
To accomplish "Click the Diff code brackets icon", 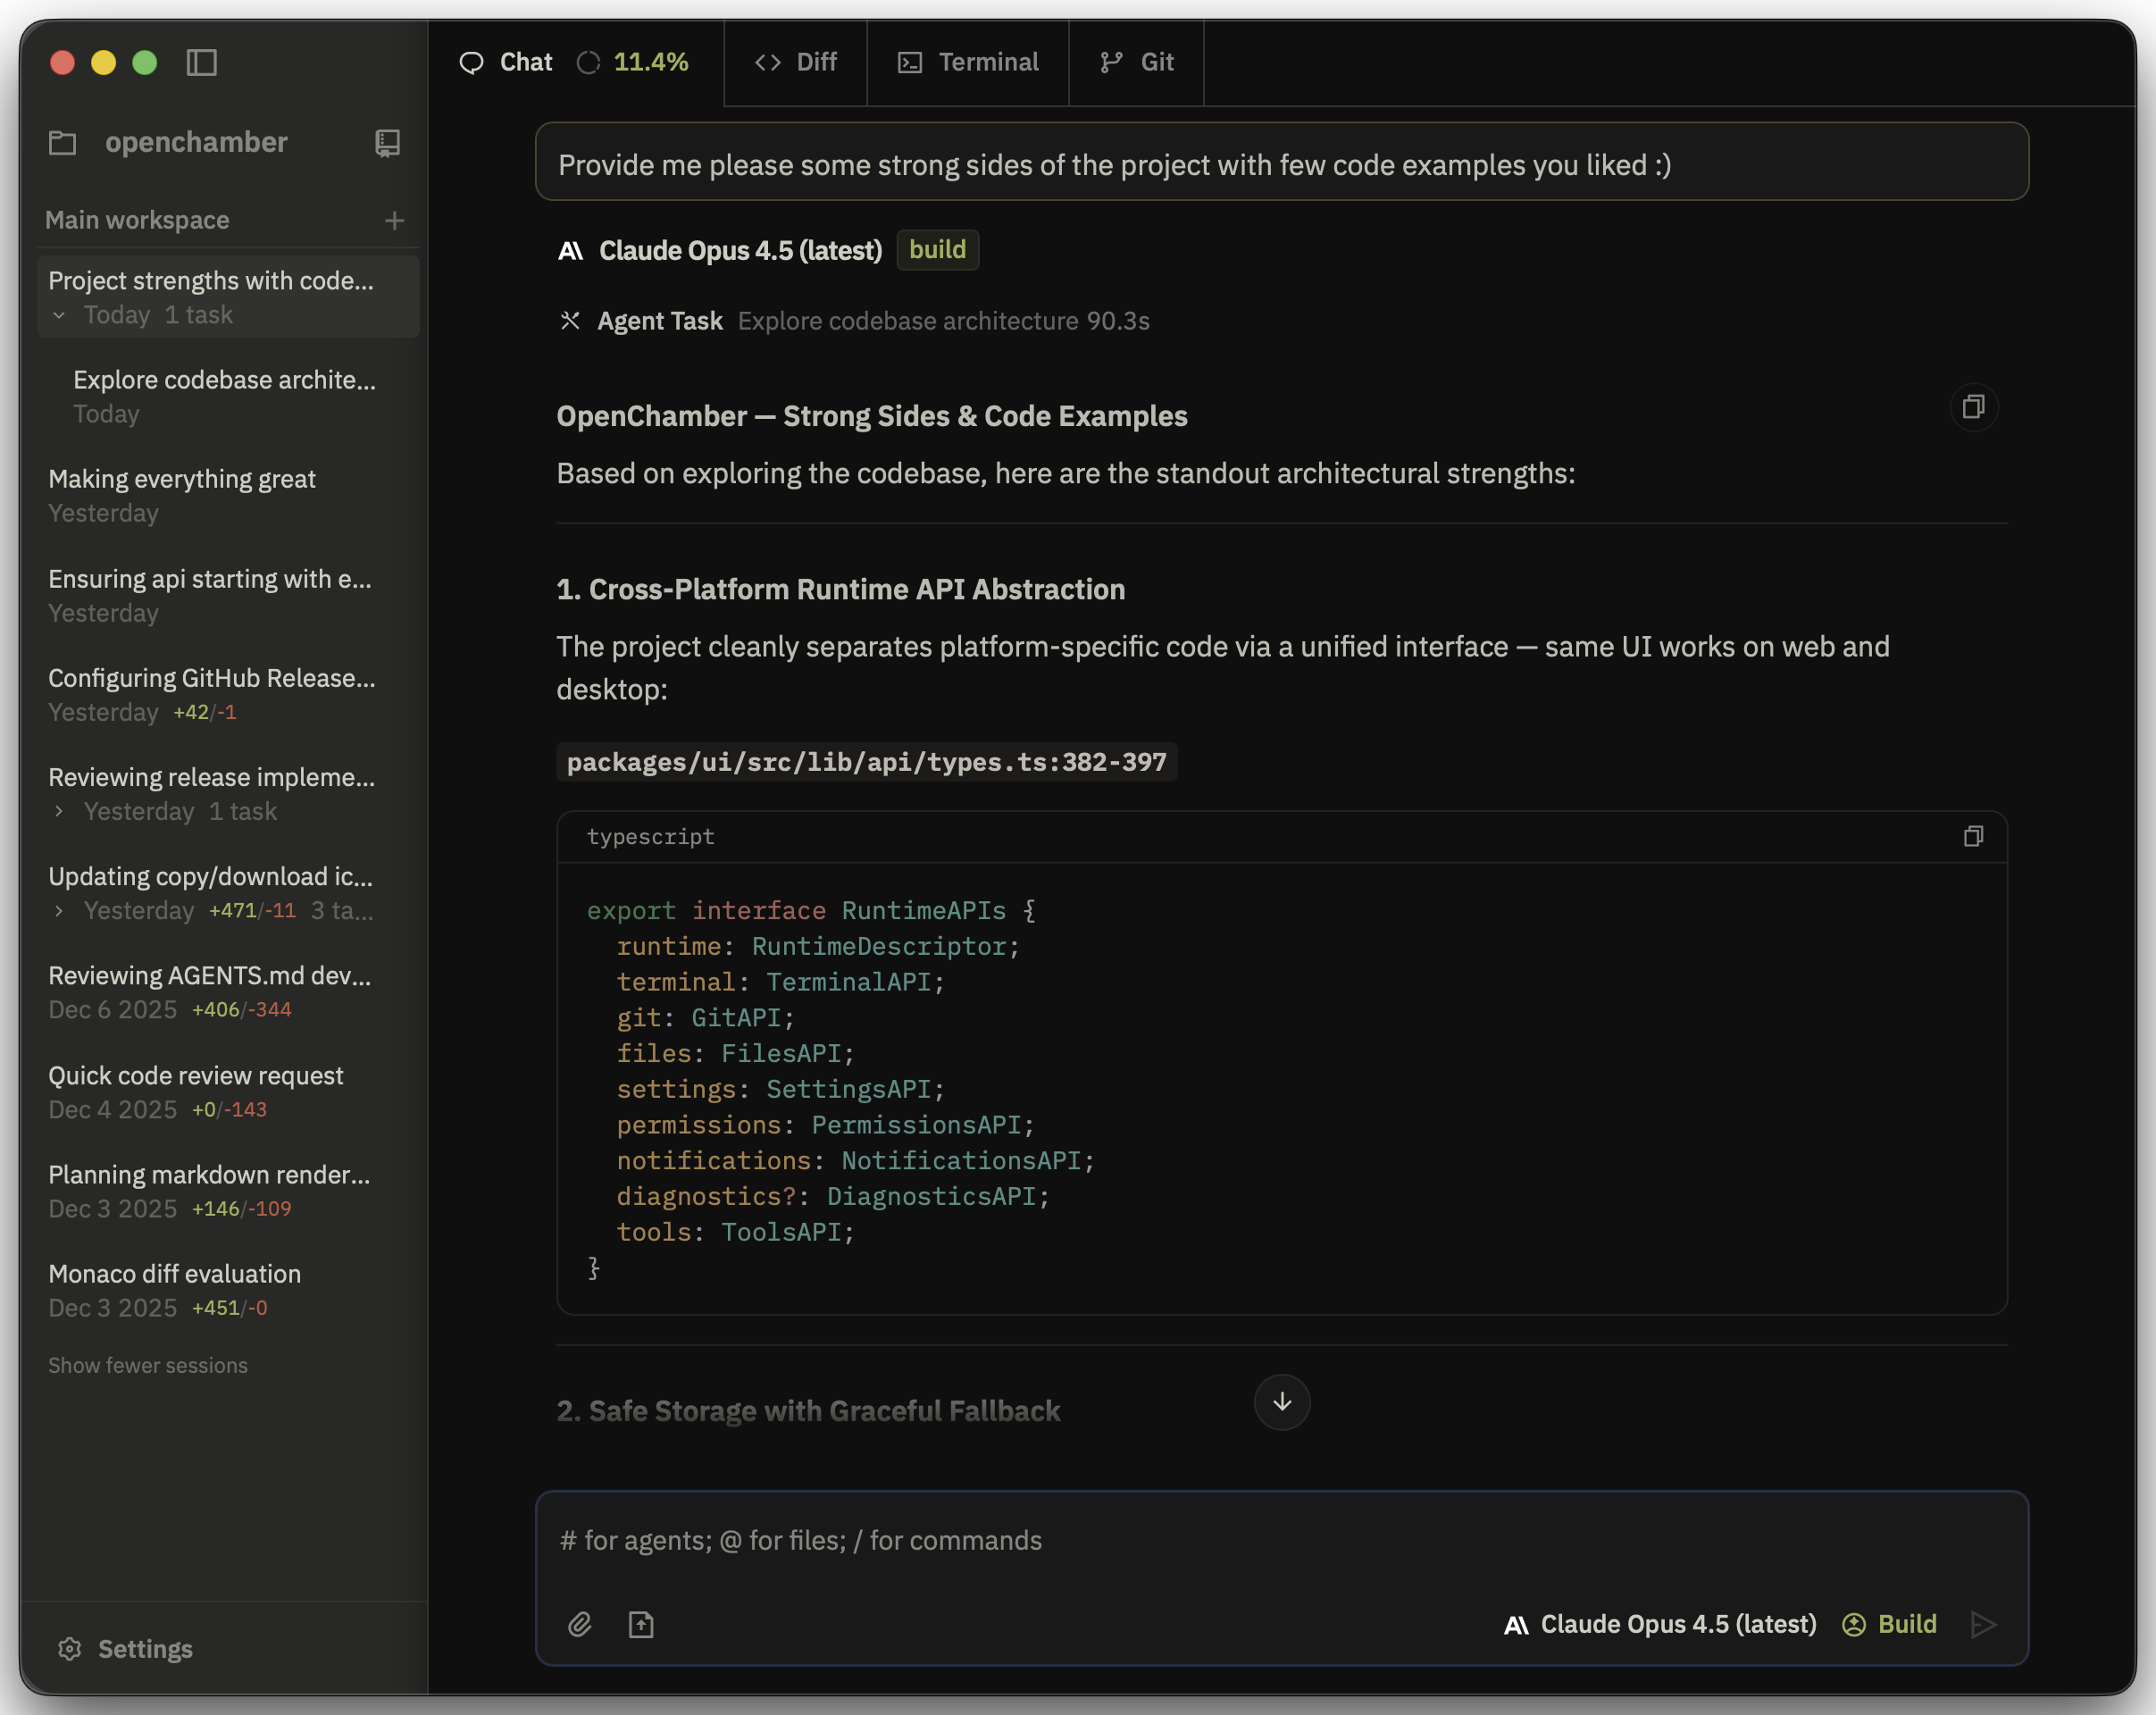I will [768, 62].
